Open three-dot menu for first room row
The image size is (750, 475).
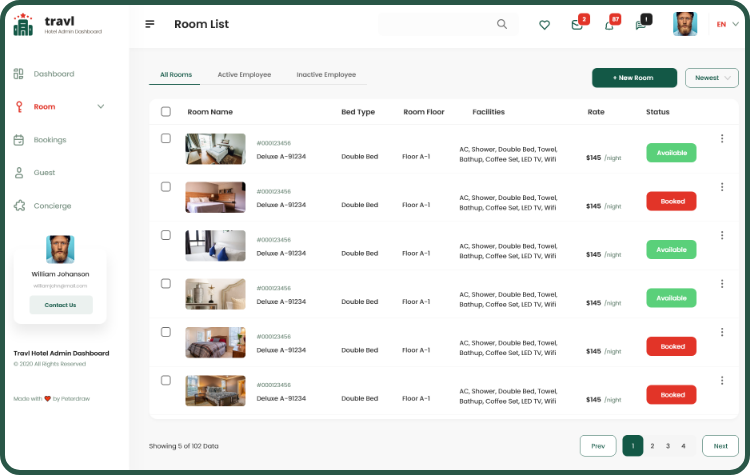pos(722,138)
